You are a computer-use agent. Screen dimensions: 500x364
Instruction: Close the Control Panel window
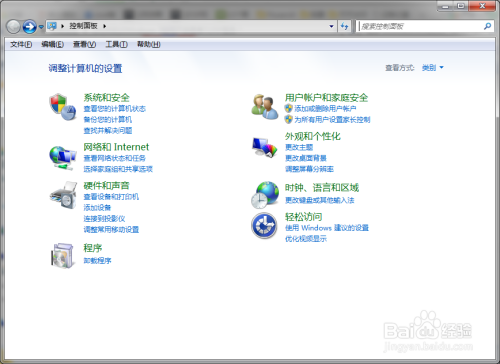tap(482, 6)
